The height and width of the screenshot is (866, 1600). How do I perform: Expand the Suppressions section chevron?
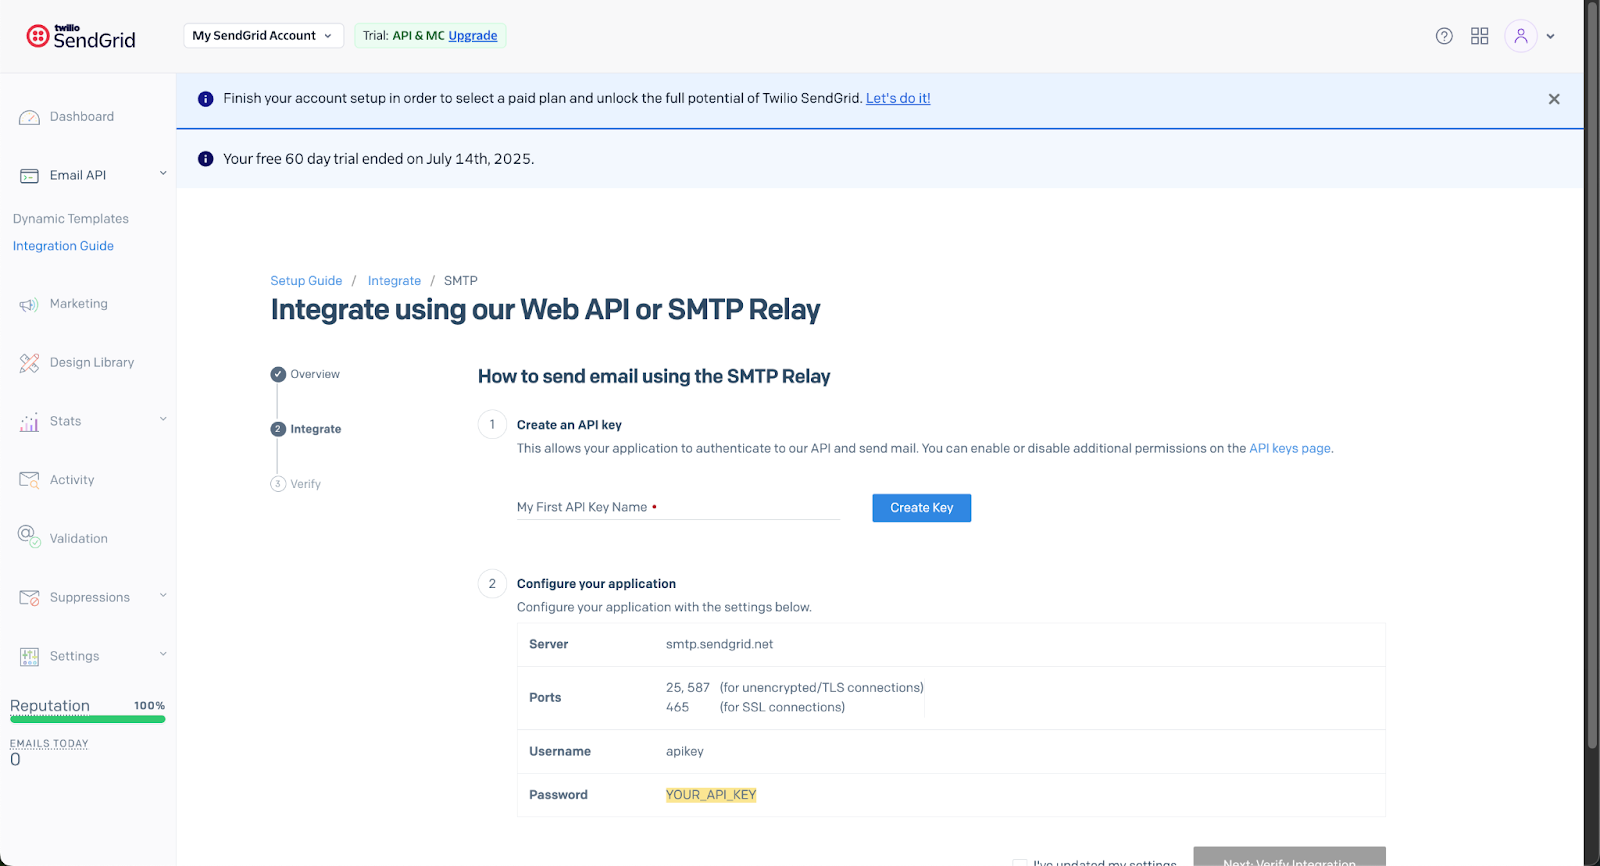[163, 596]
